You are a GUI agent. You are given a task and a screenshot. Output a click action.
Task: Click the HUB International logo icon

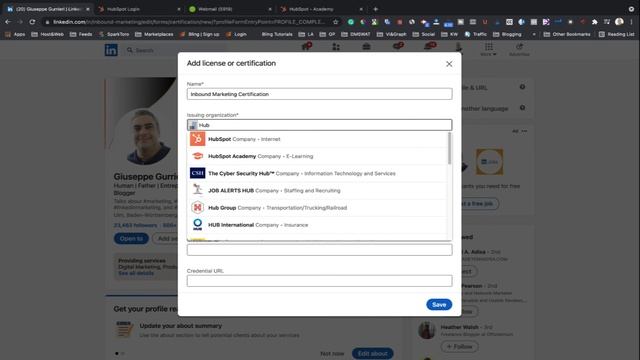click(197, 225)
